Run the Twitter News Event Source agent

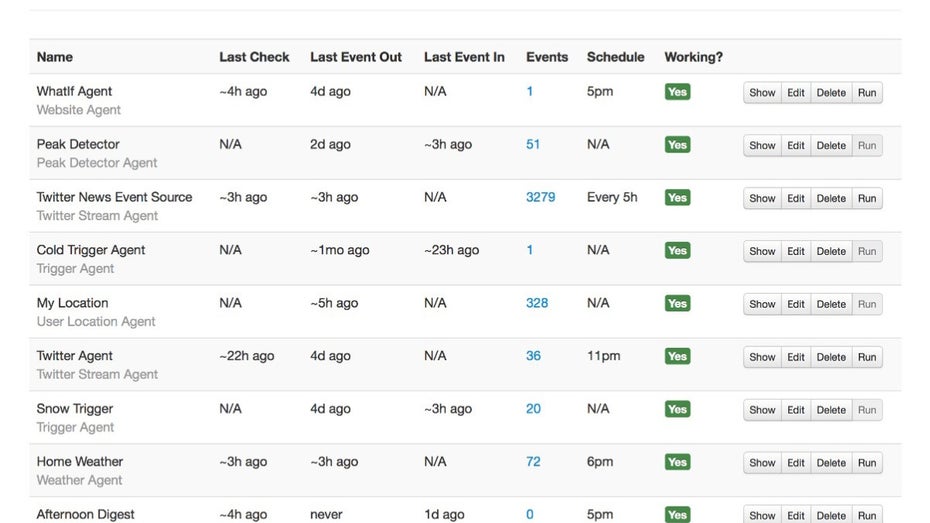pyautogui.click(x=866, y=199)
